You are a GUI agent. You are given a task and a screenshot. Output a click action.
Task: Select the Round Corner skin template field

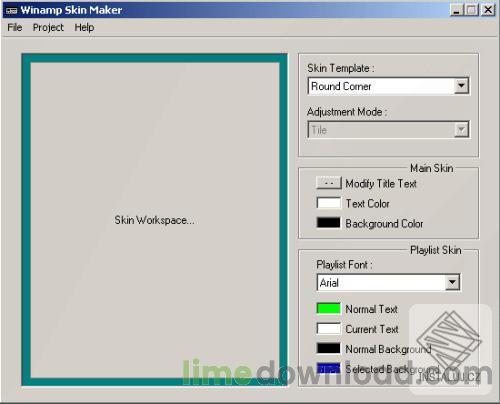[388, 86]
